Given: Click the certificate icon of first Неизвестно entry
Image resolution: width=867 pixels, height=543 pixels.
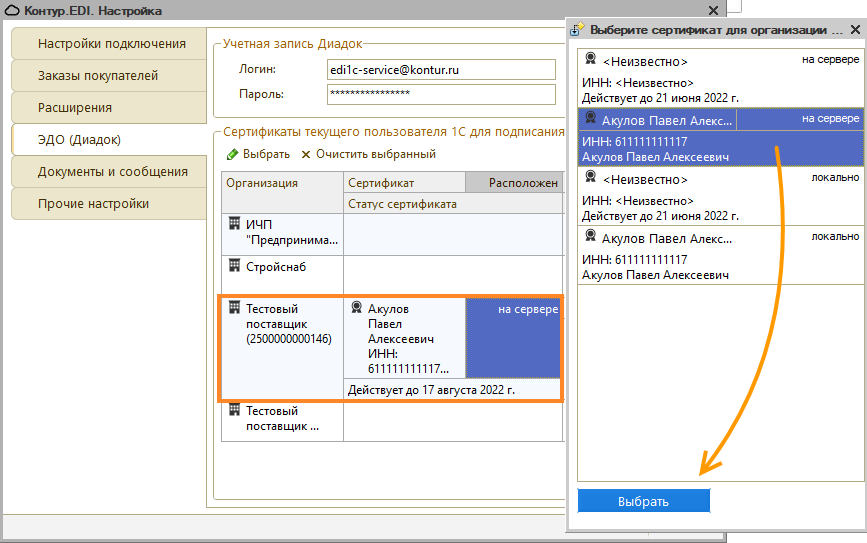Looking at the screenshot, I should 591,59.
